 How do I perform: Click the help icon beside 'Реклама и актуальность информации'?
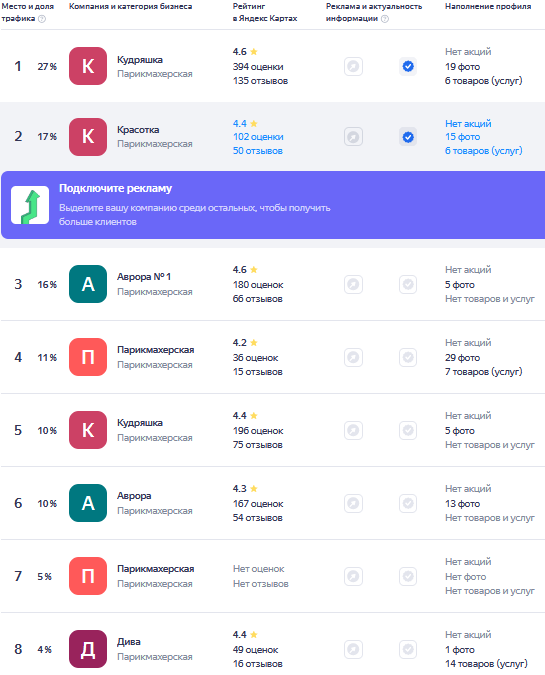(385, 19)
